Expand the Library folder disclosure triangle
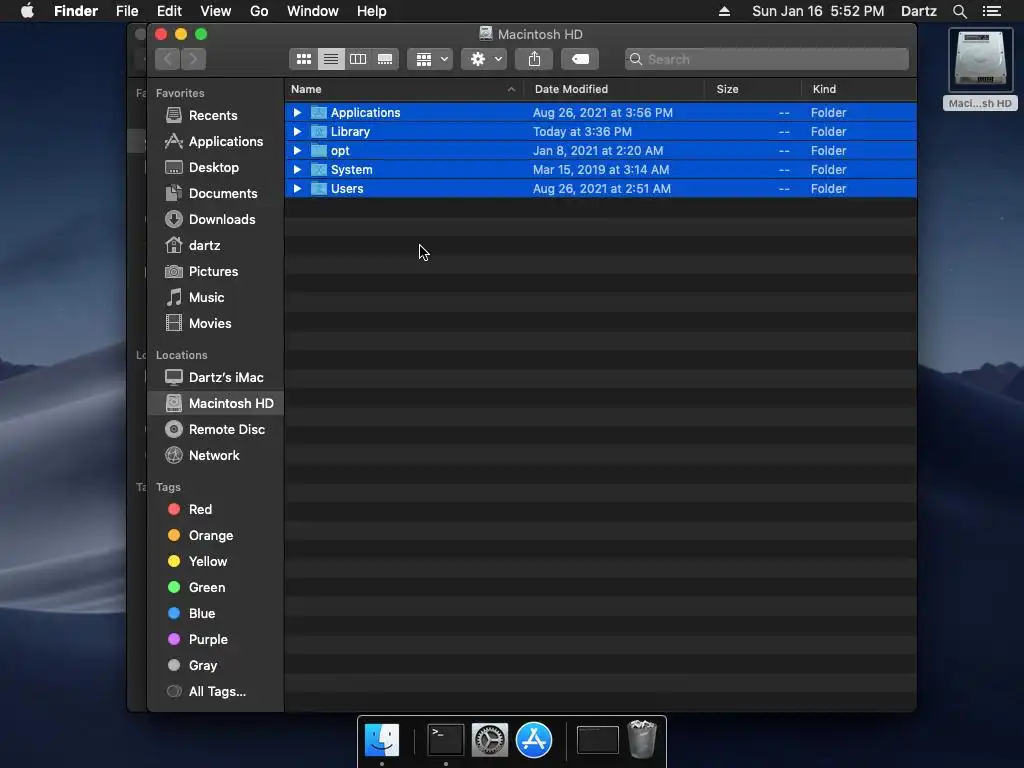The width and height of the screenshot is (1024, 768). 297,131
